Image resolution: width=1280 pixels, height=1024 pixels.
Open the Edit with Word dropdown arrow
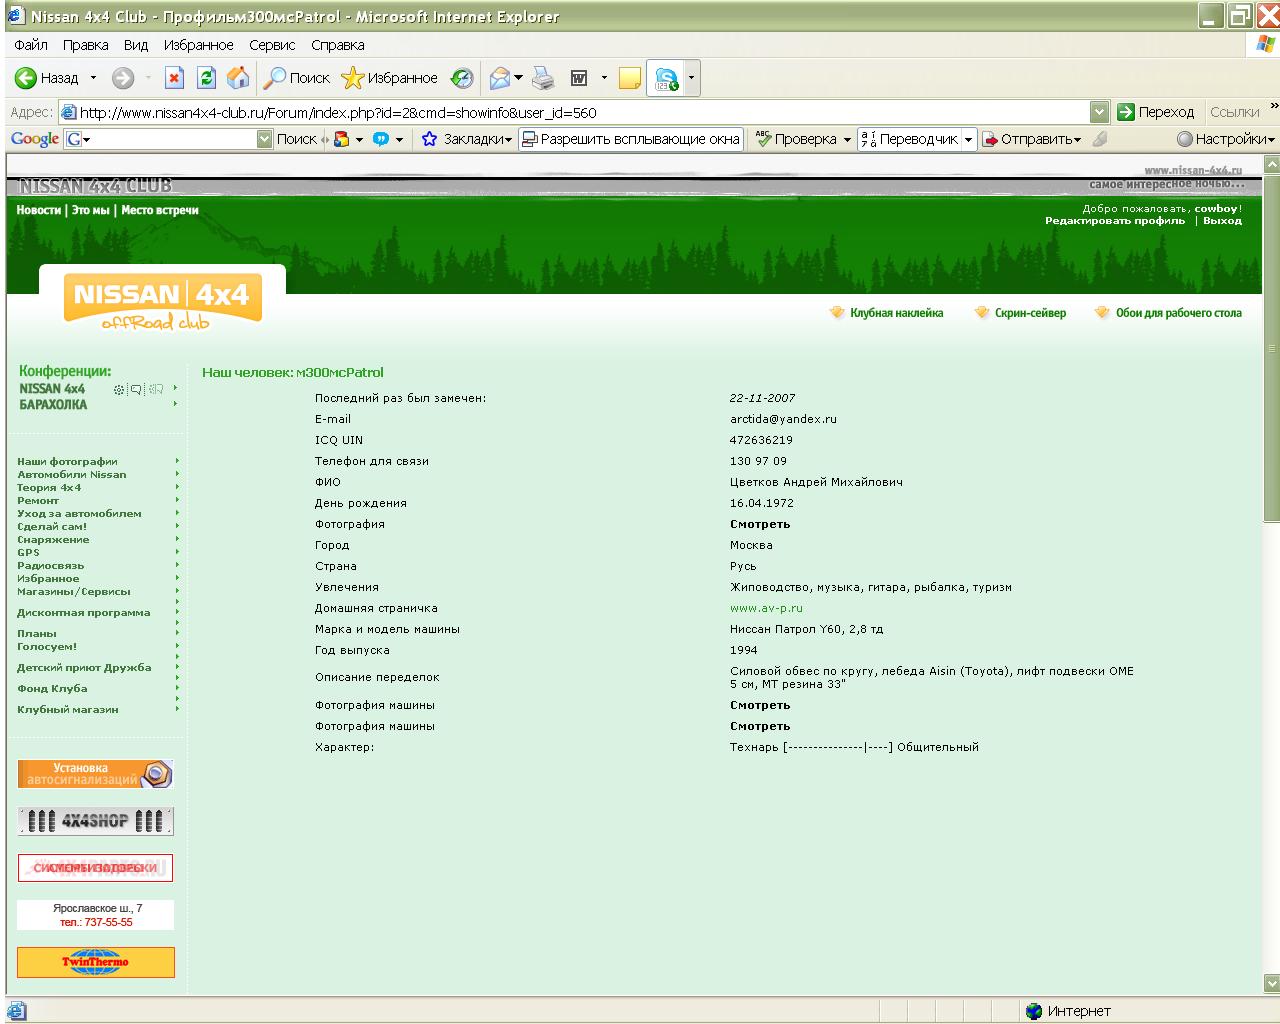tap(603, 78)
